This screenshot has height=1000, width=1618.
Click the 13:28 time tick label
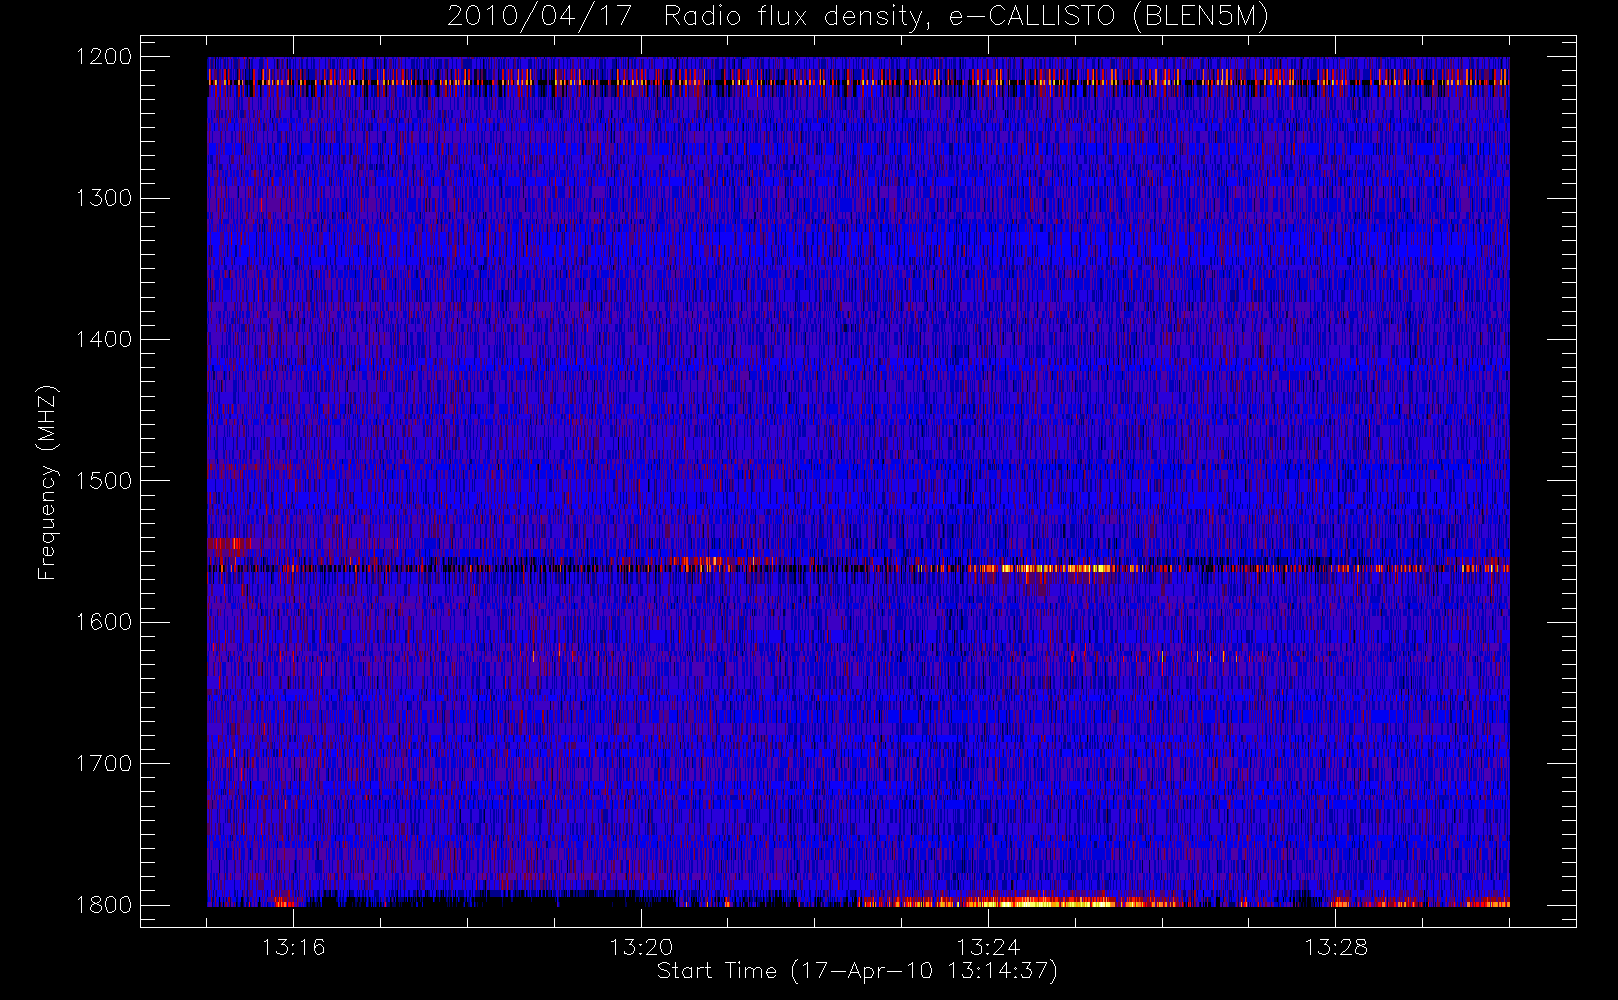point(1335,947)
